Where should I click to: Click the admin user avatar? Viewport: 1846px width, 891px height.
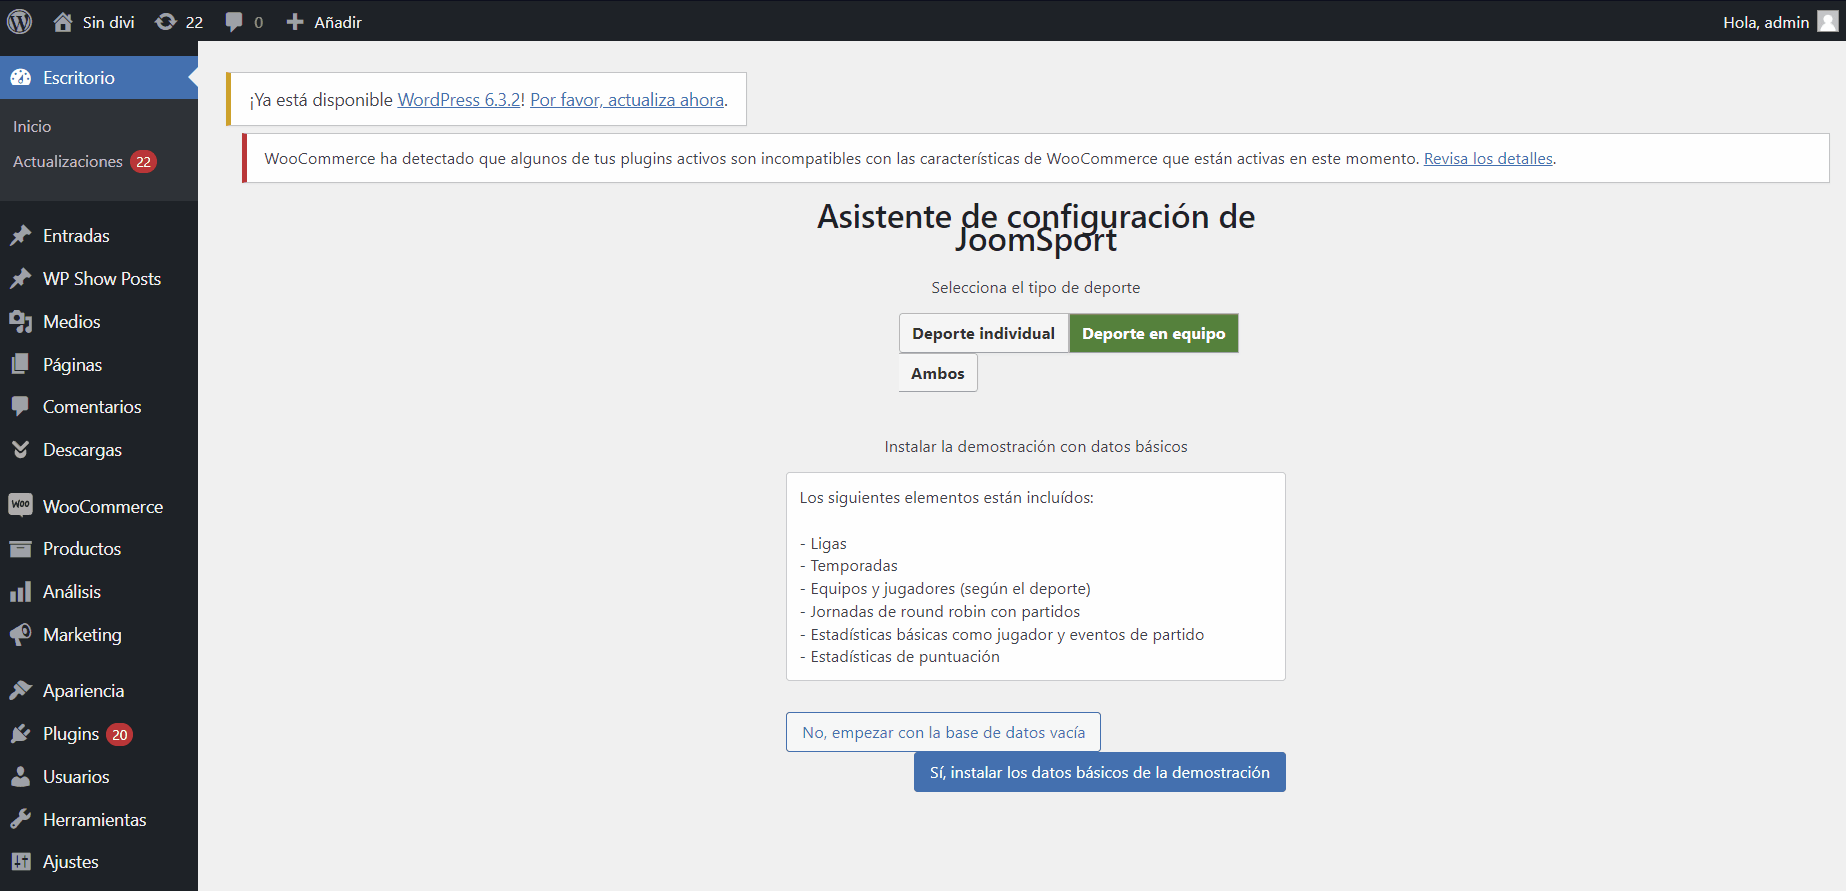point(1827,22)
